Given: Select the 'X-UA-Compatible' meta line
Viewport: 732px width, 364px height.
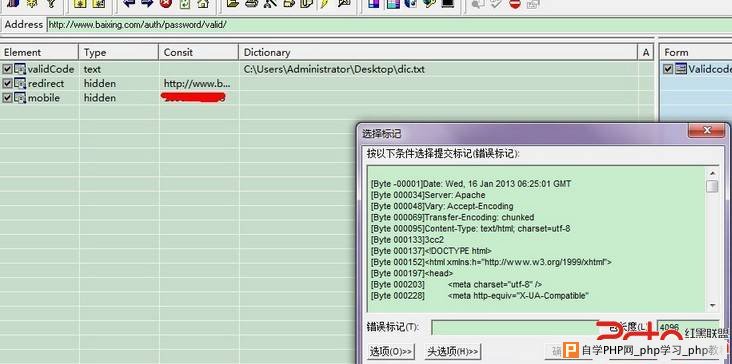Looking at the screenshot, I should click(x=479, y=296).
